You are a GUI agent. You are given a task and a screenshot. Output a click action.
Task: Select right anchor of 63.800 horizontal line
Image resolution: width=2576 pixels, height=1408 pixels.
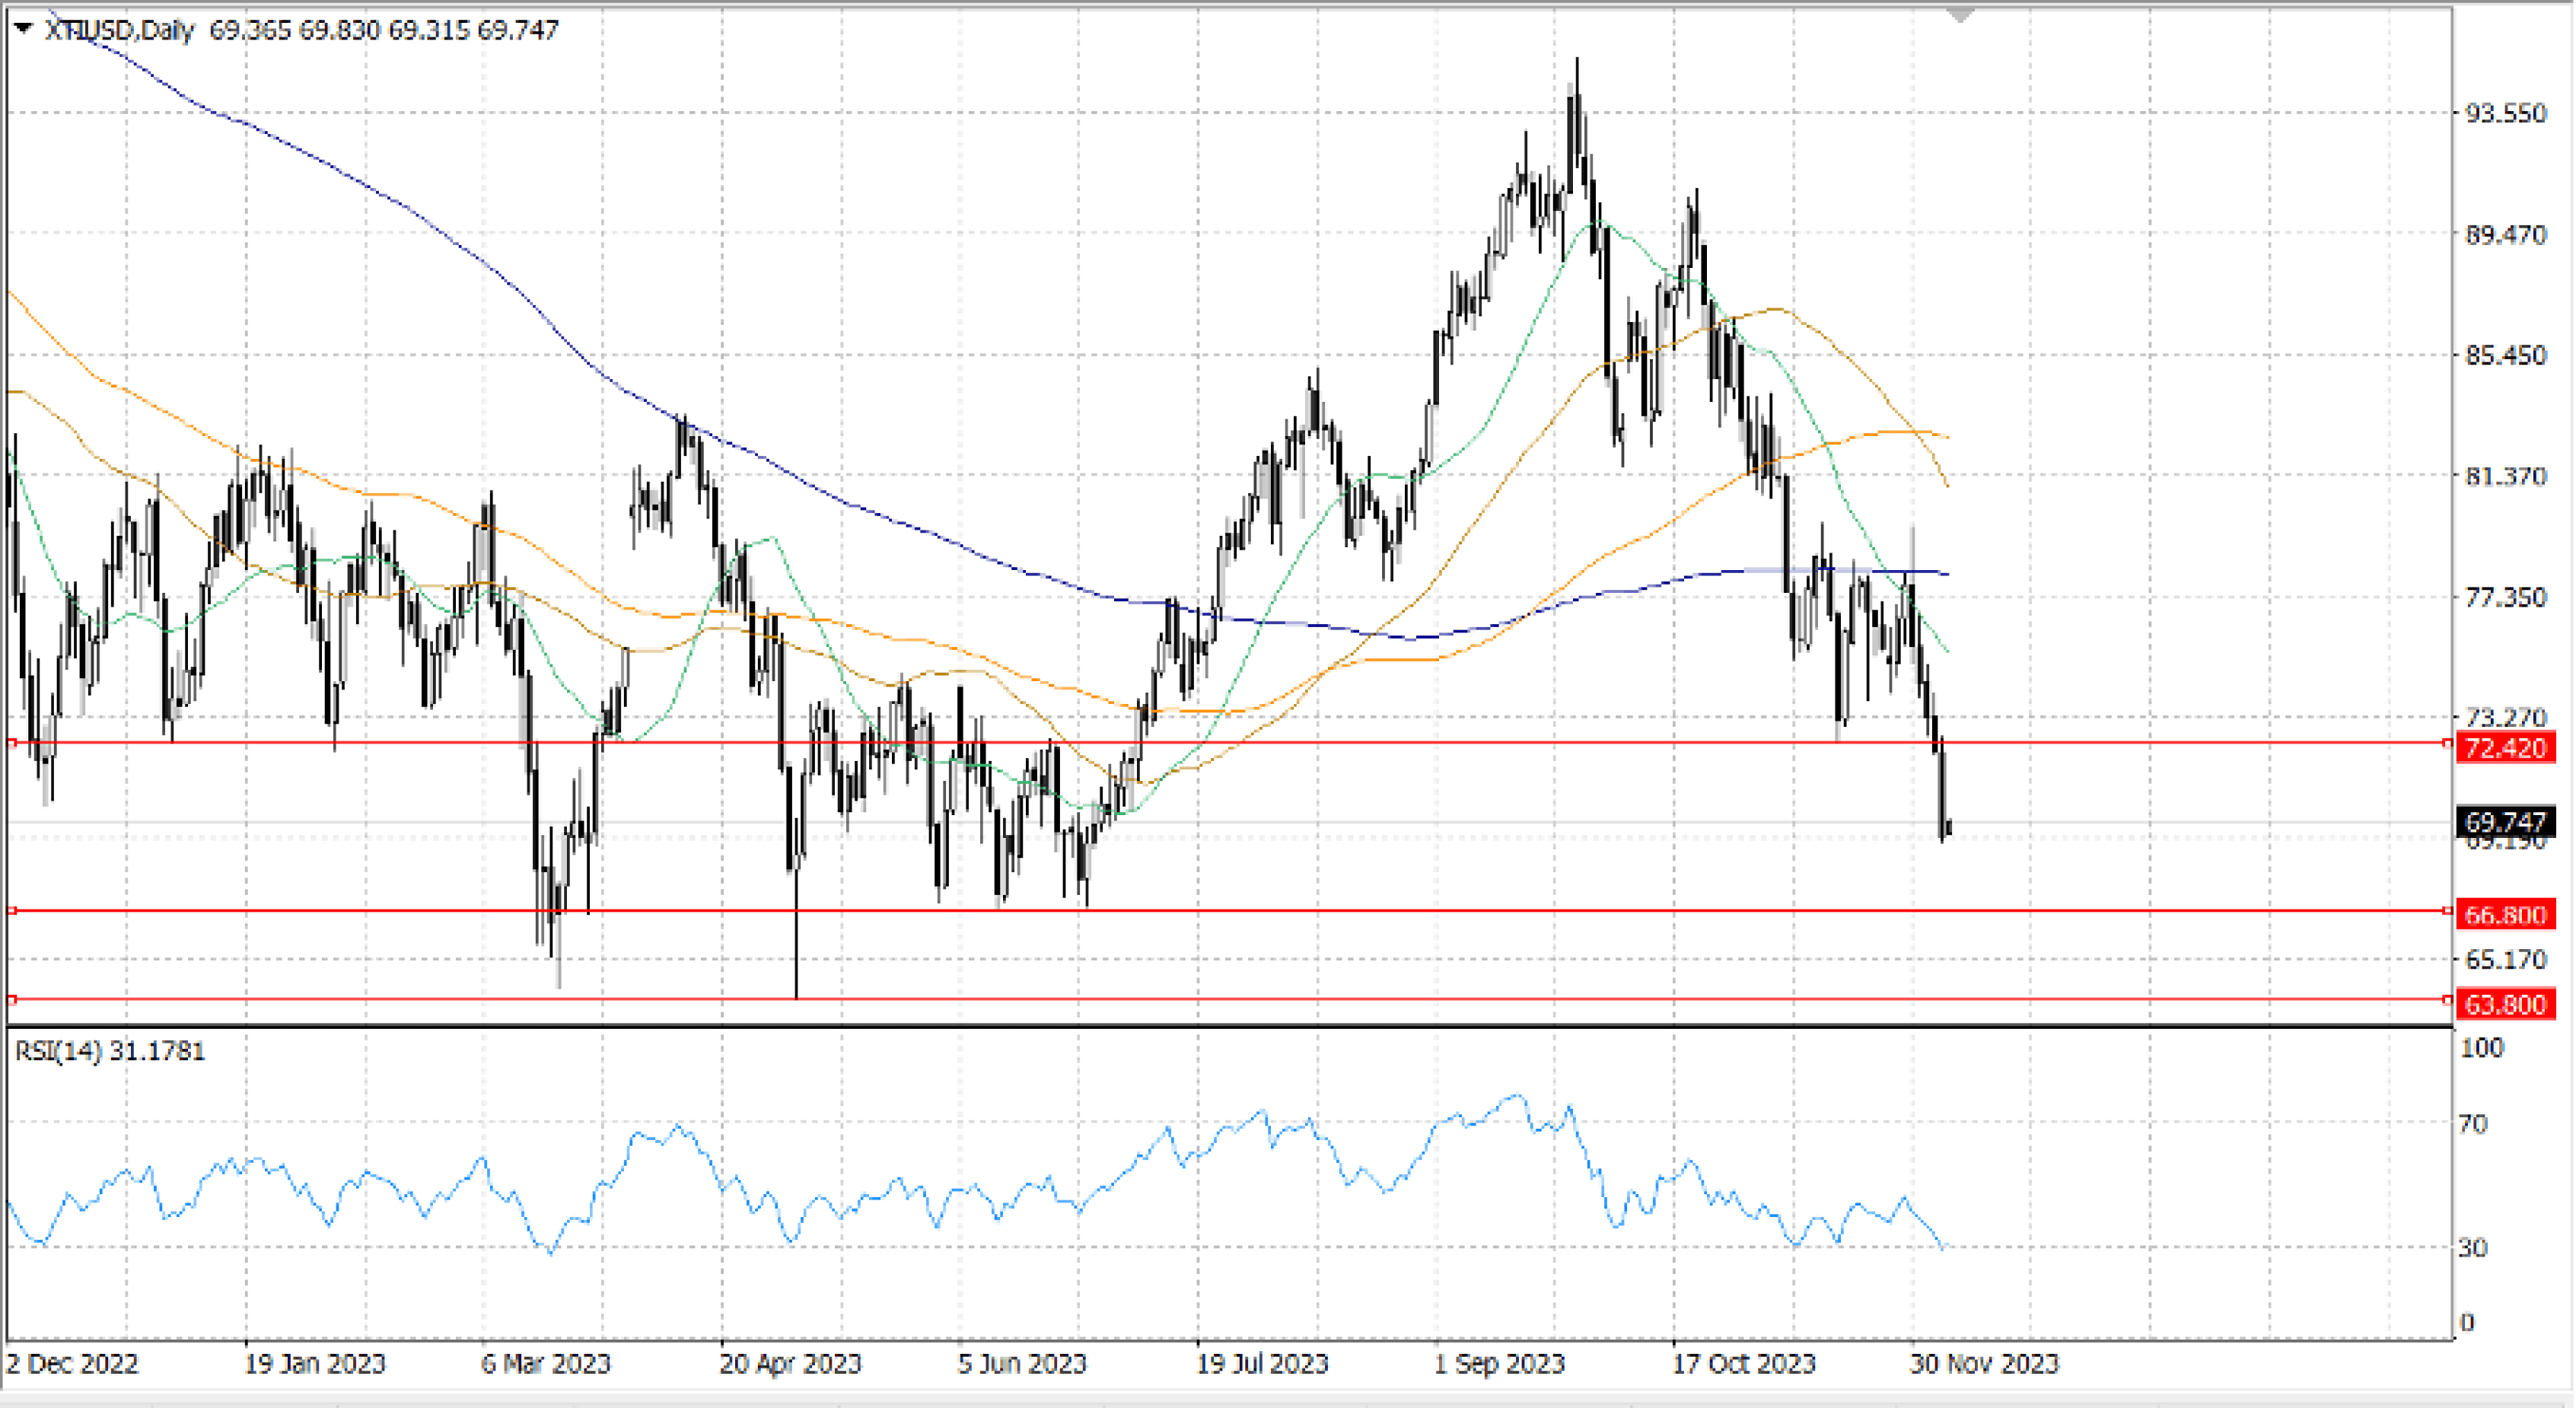pyautogui.click(x=2447, y=999)
